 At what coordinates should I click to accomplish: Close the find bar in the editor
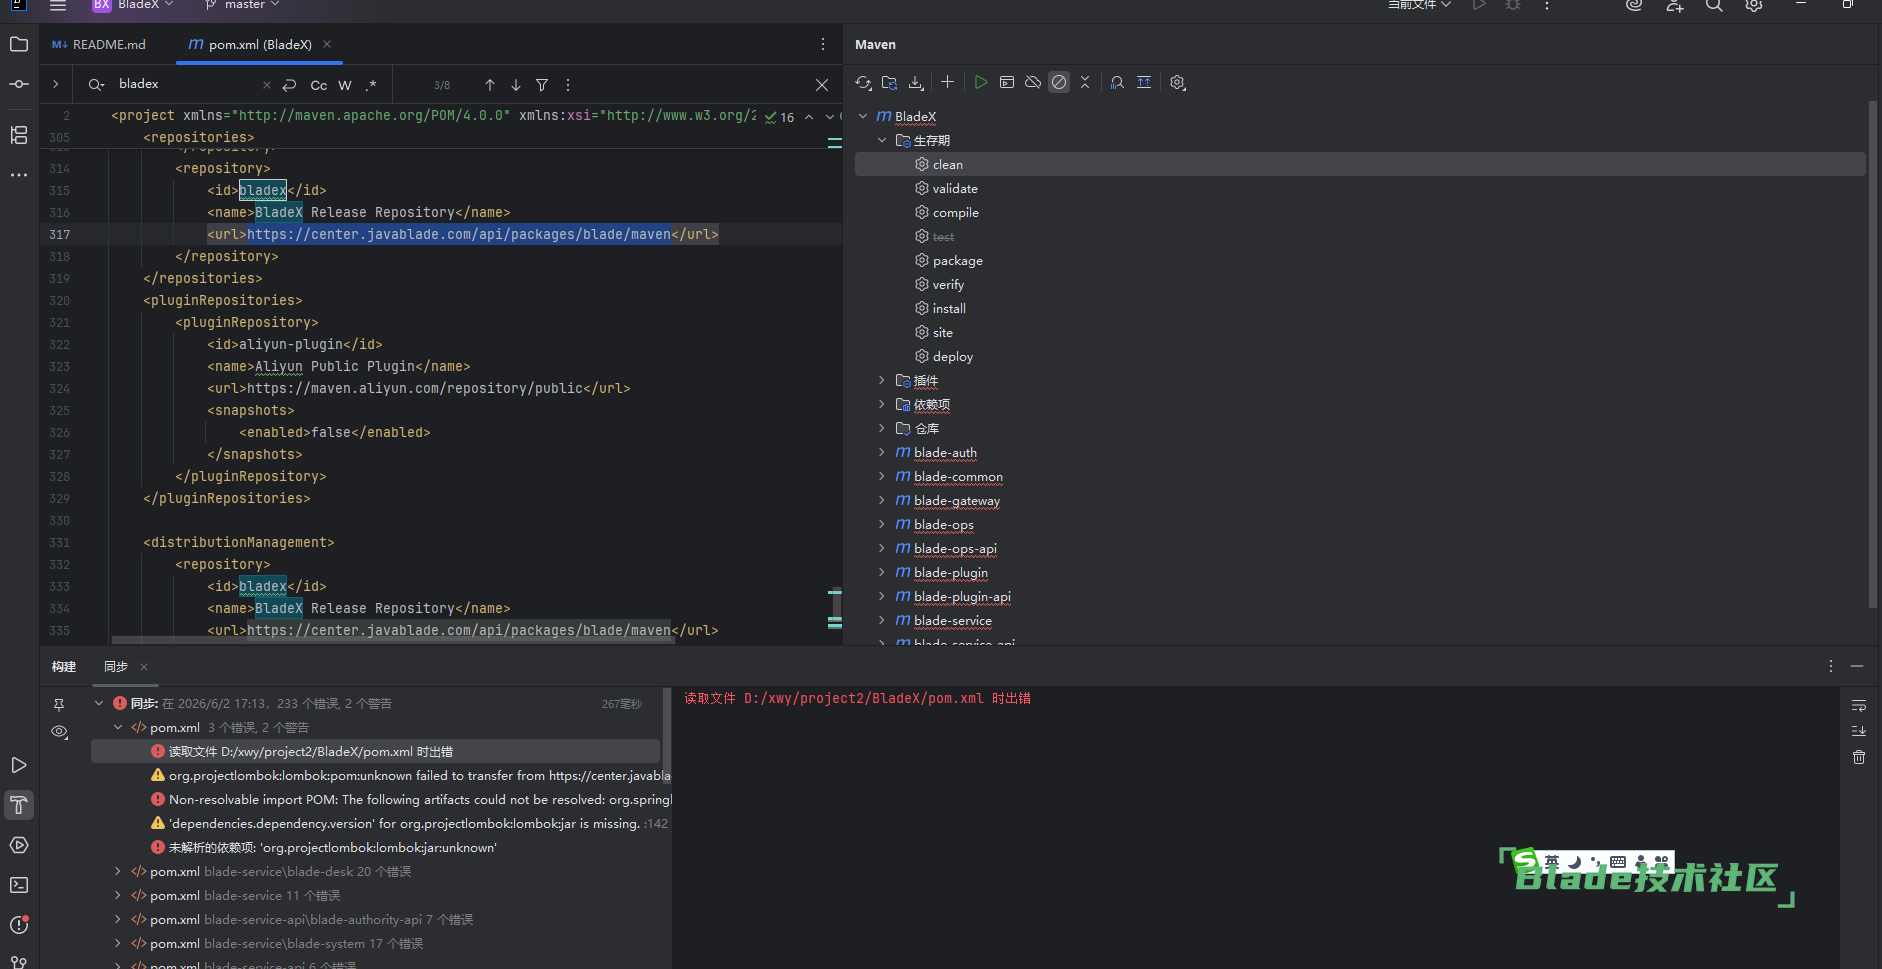pyautogui.click(x=822, y=85)
